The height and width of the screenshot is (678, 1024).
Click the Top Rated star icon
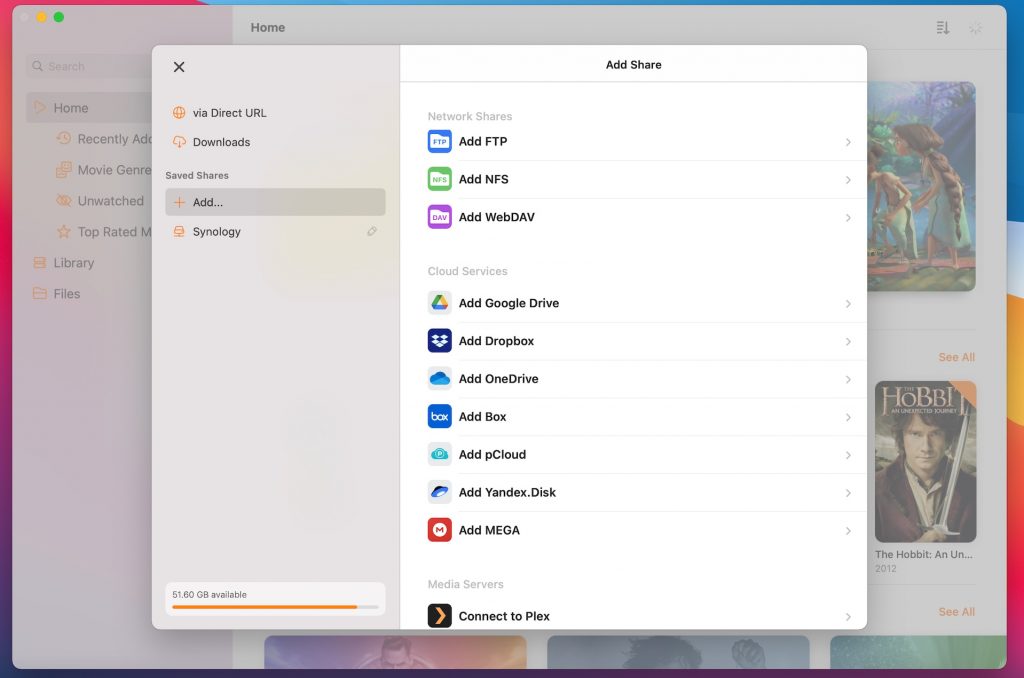pyautogui.click(x=63, y=232)
